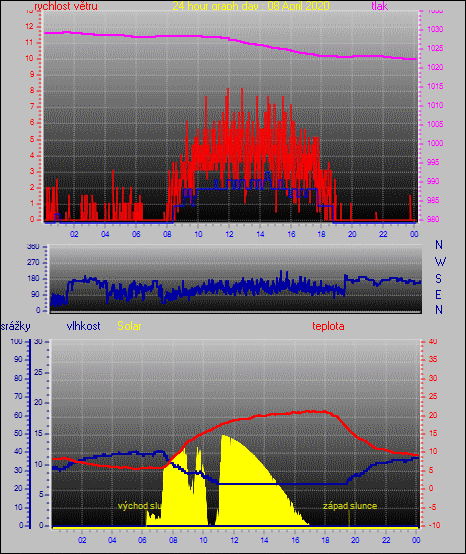This screenshot has height=554, width=466.
Task: Click the hour label 16 under bottom graph
Action: [x=295, y=540]
